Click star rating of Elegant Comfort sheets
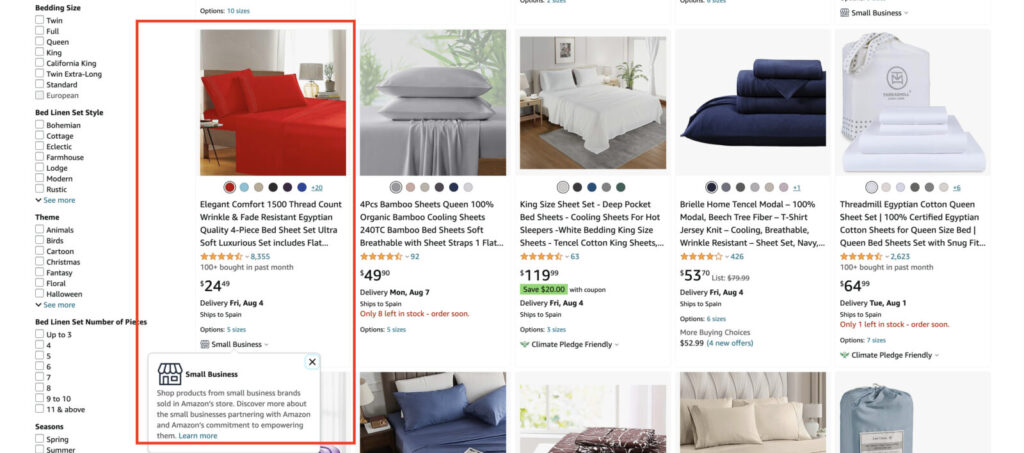1024x453 pixels. (x=221, y=257)
